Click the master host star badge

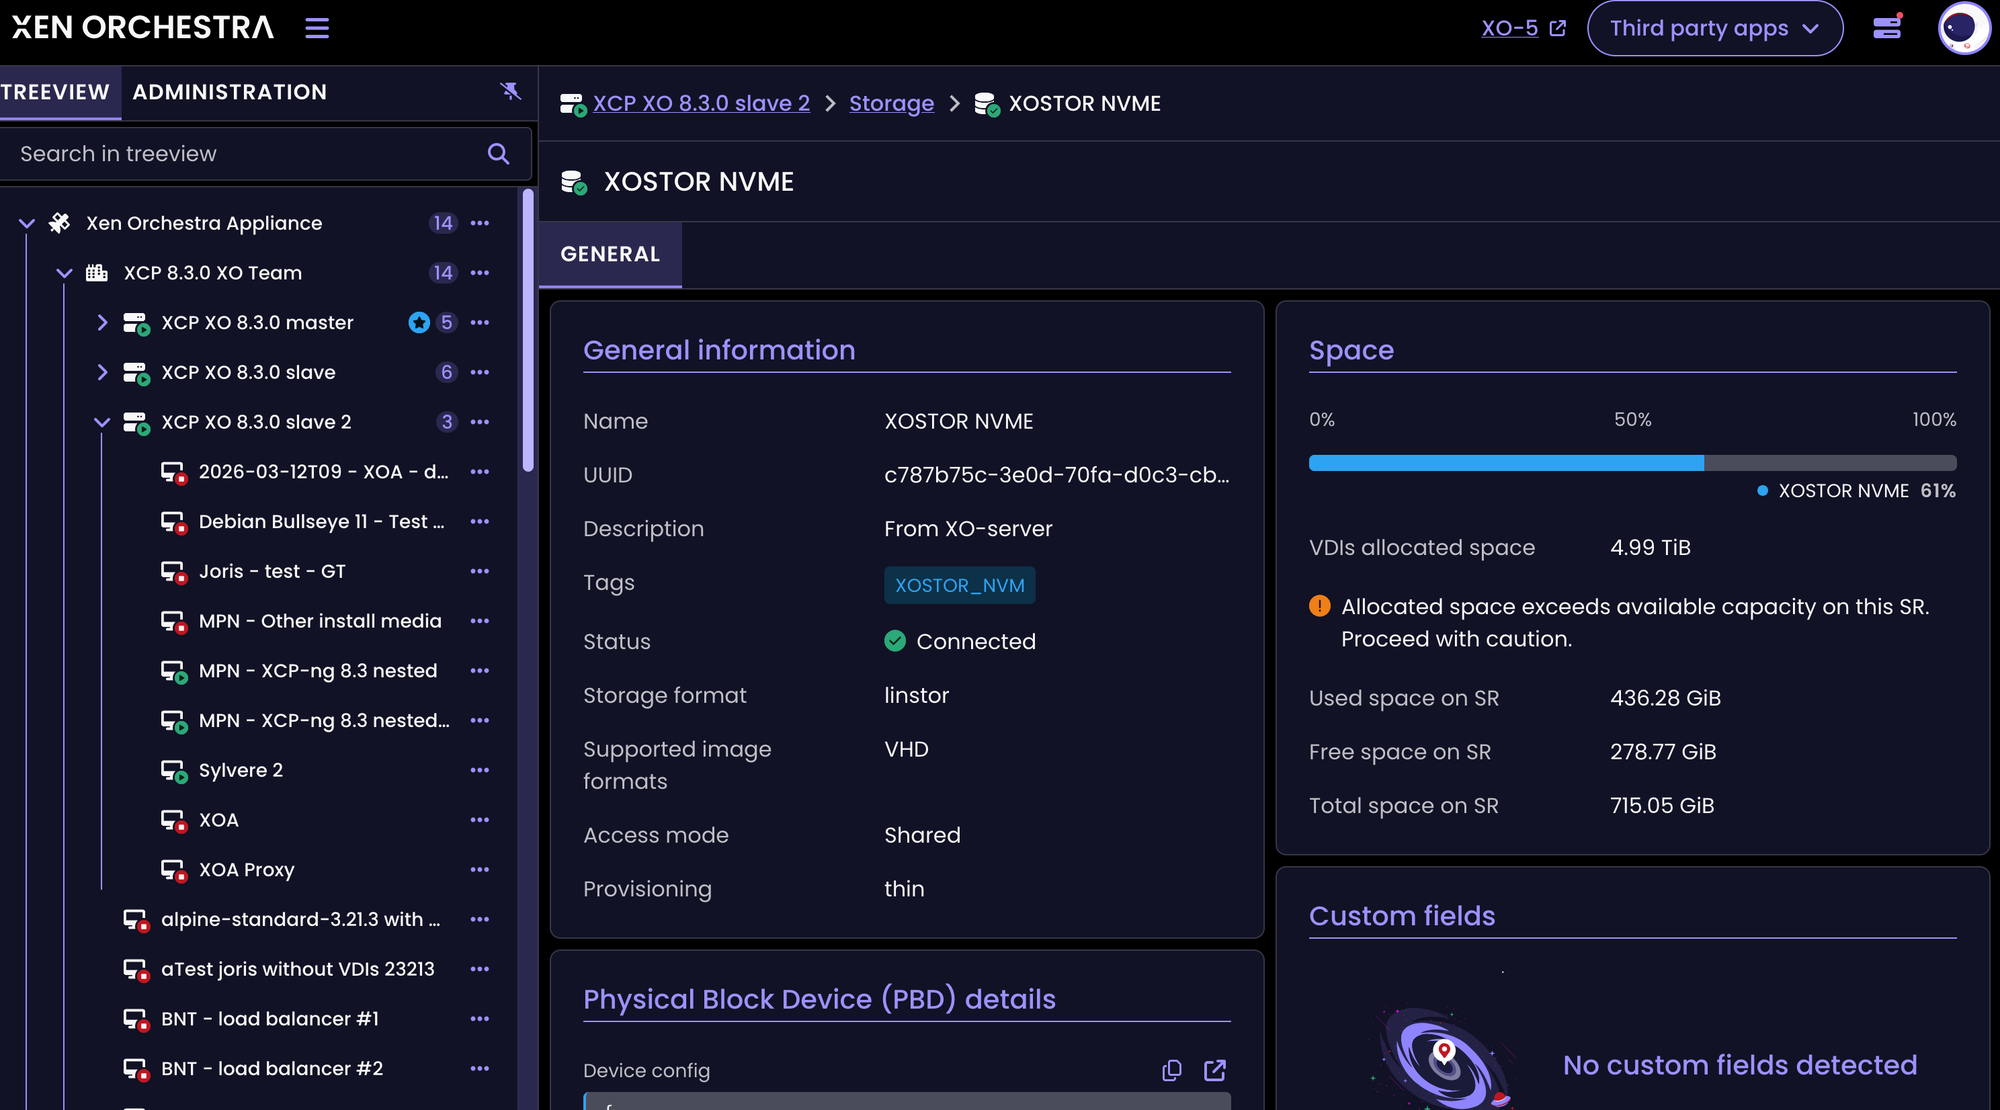tap(419, 323)
